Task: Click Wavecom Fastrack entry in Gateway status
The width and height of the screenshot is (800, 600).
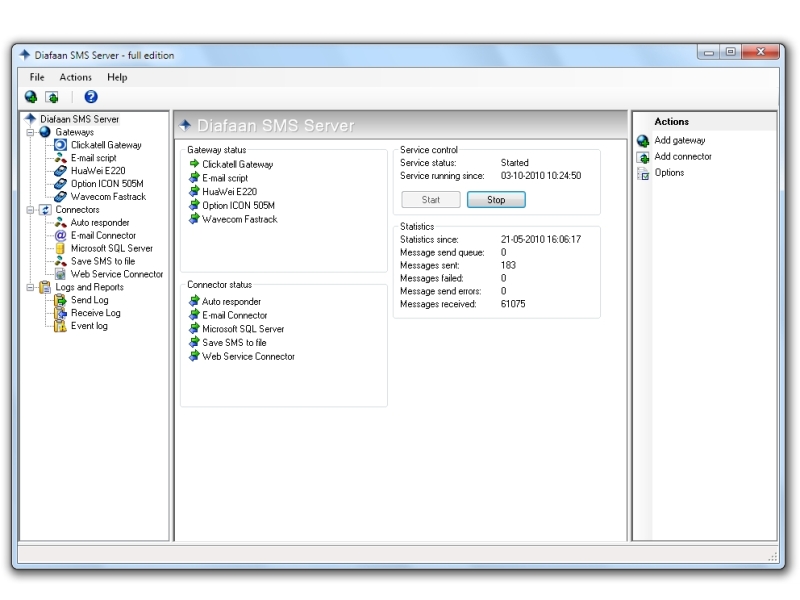Action: 239,219
